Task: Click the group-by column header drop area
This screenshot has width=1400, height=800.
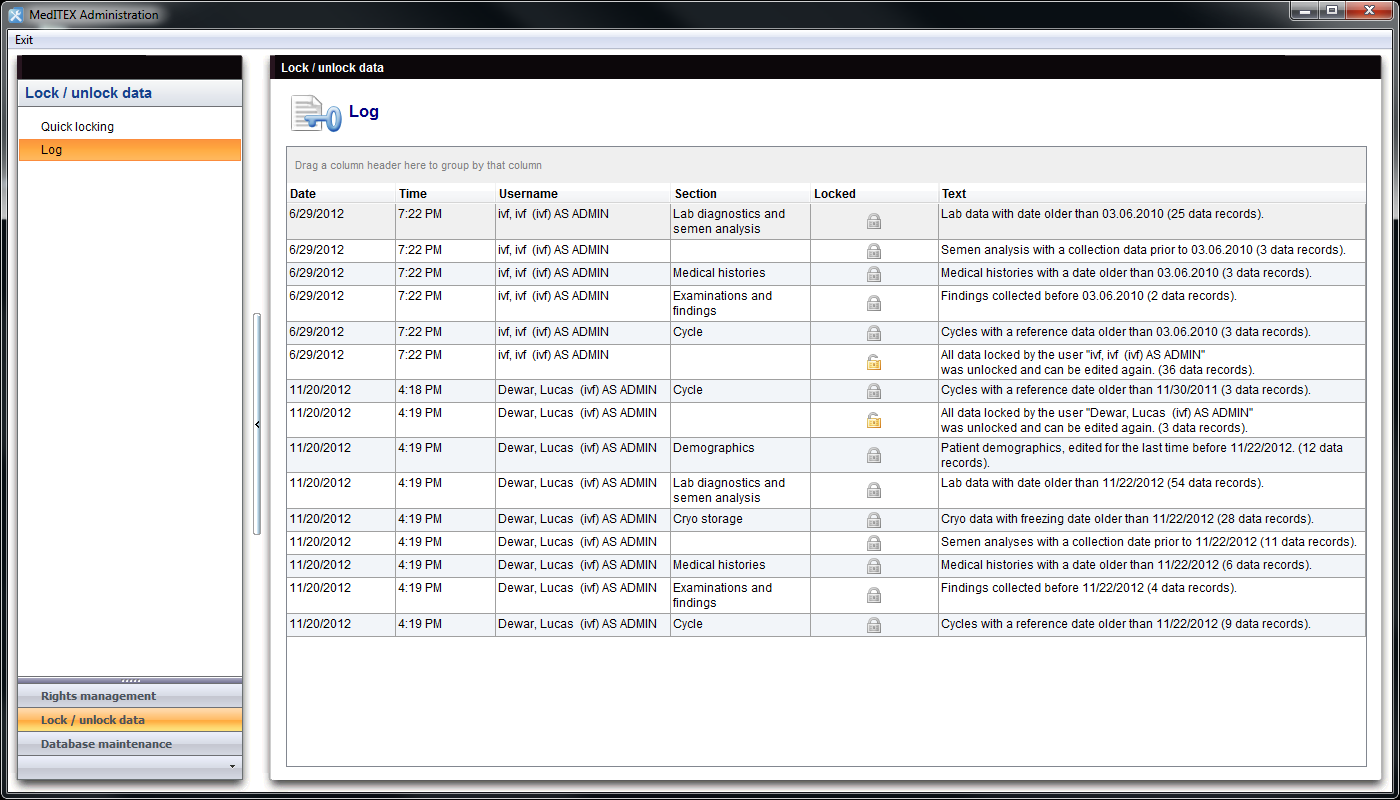Action: (826, 165)
